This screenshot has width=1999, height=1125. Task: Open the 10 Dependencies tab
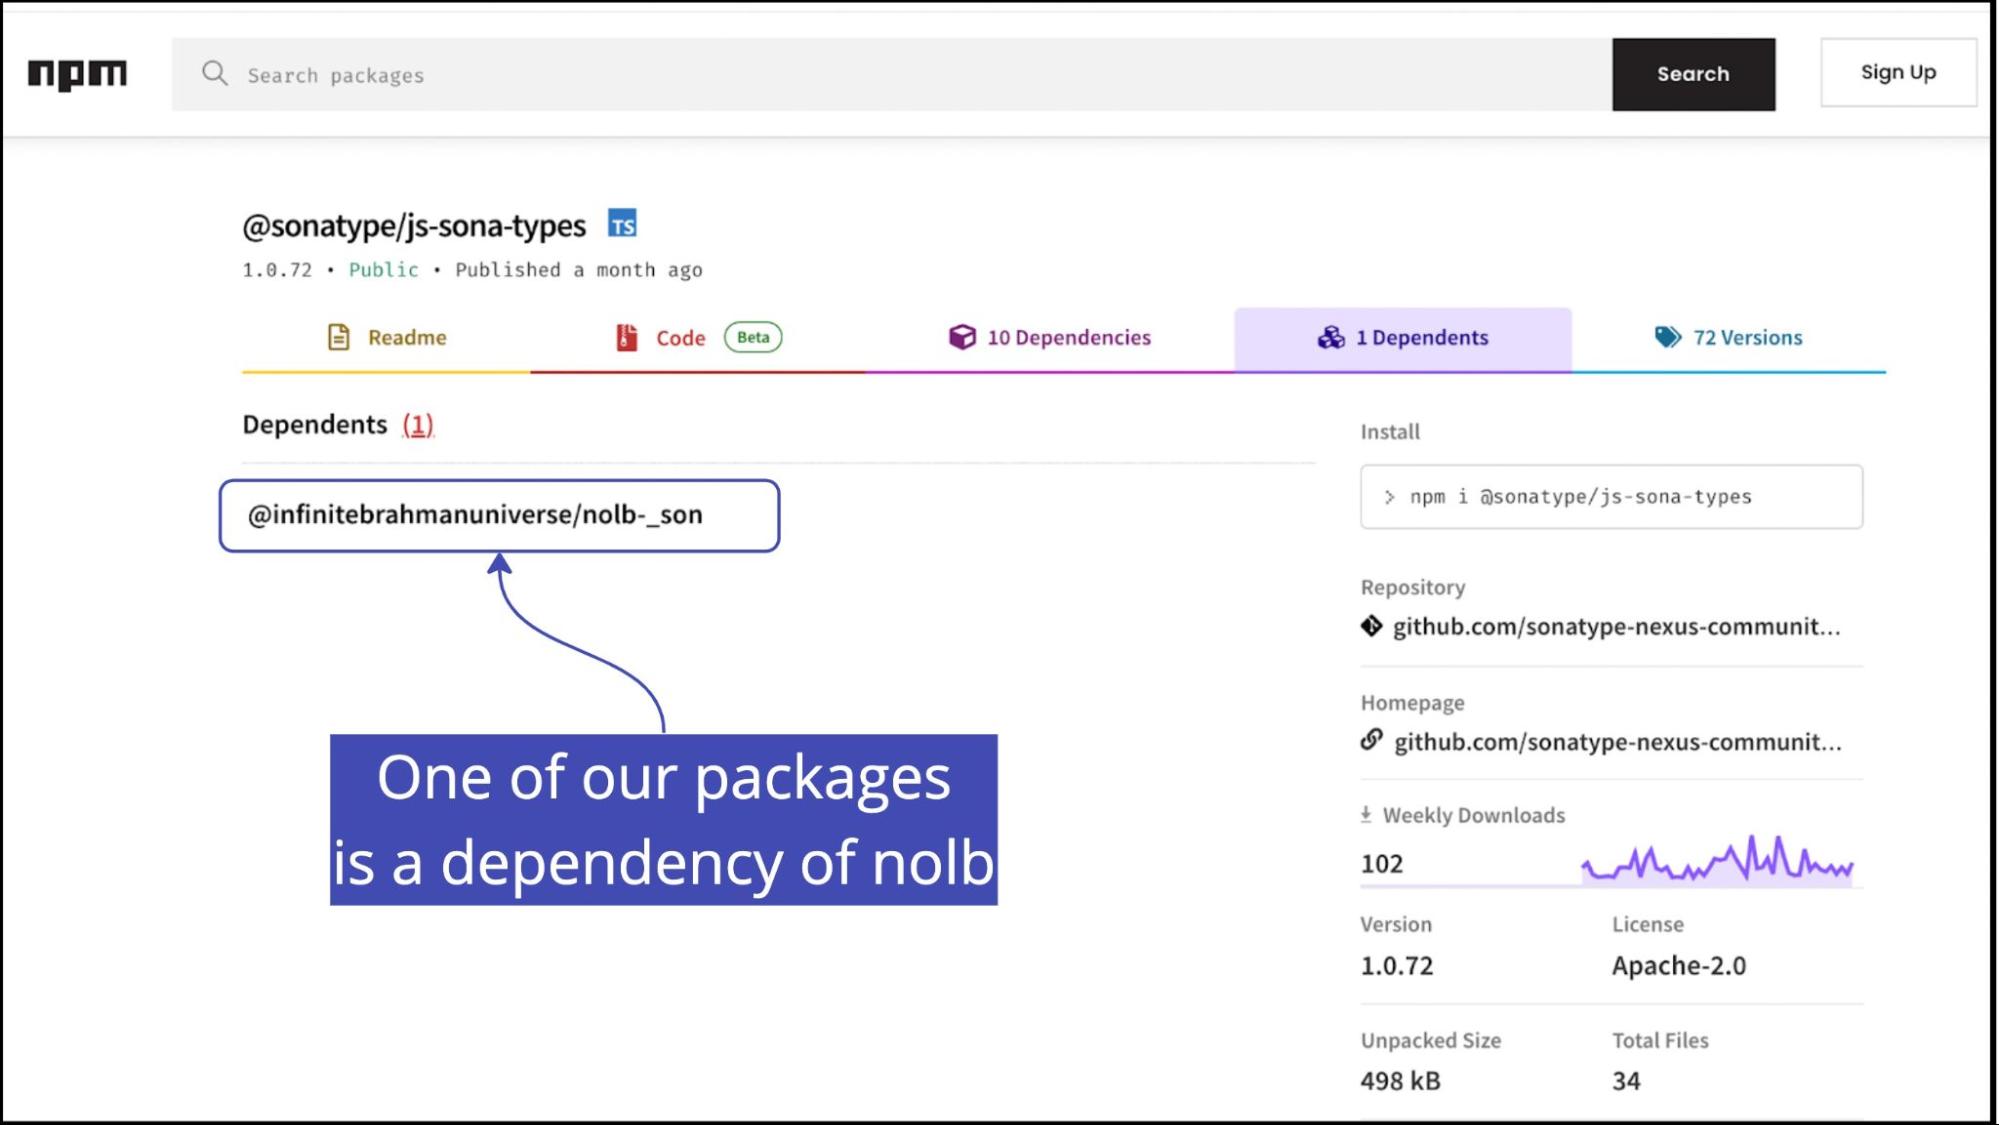pyautogui.click(x=1050, y=338)
